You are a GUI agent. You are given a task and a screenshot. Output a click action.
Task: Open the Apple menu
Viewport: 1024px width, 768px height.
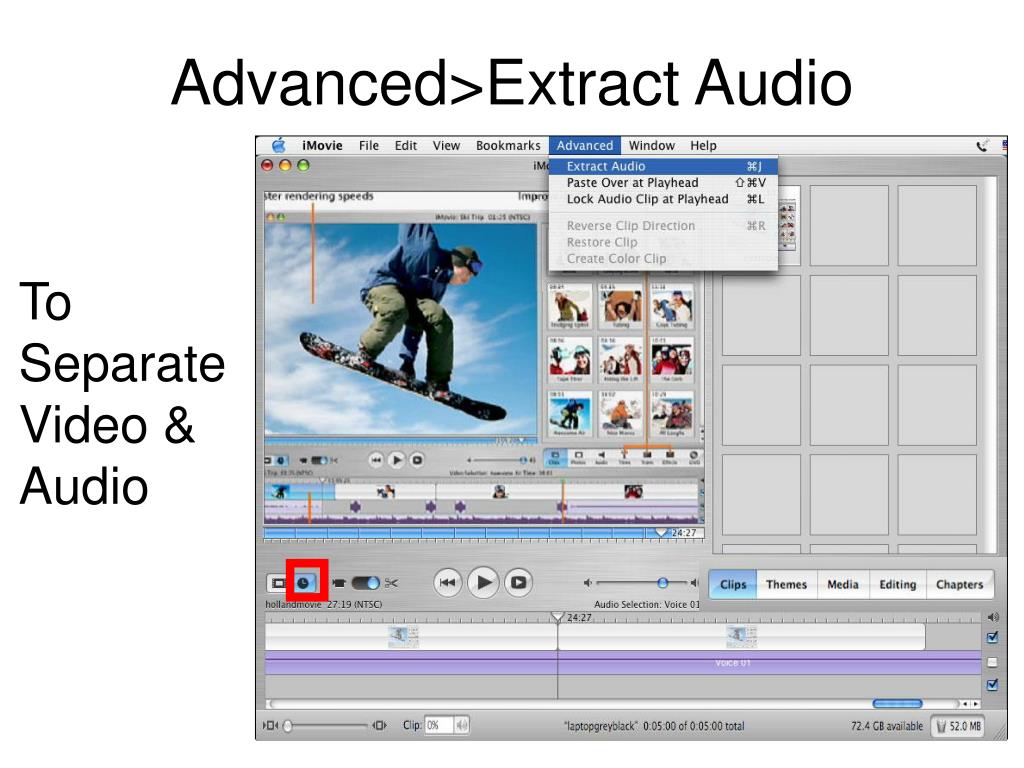coord(279,145)
